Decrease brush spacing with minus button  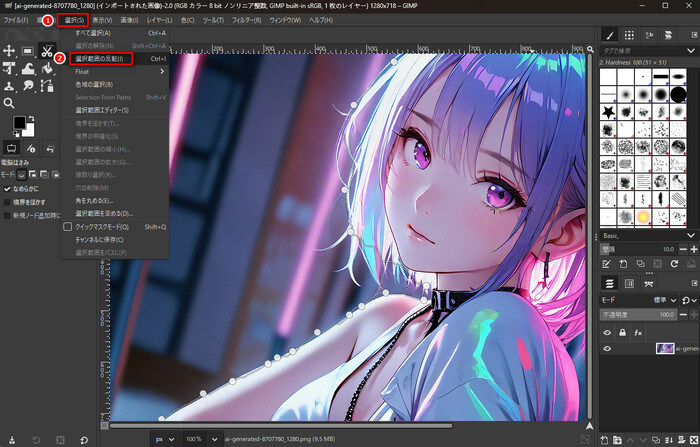pyautogui.click(x=683, y=249)
